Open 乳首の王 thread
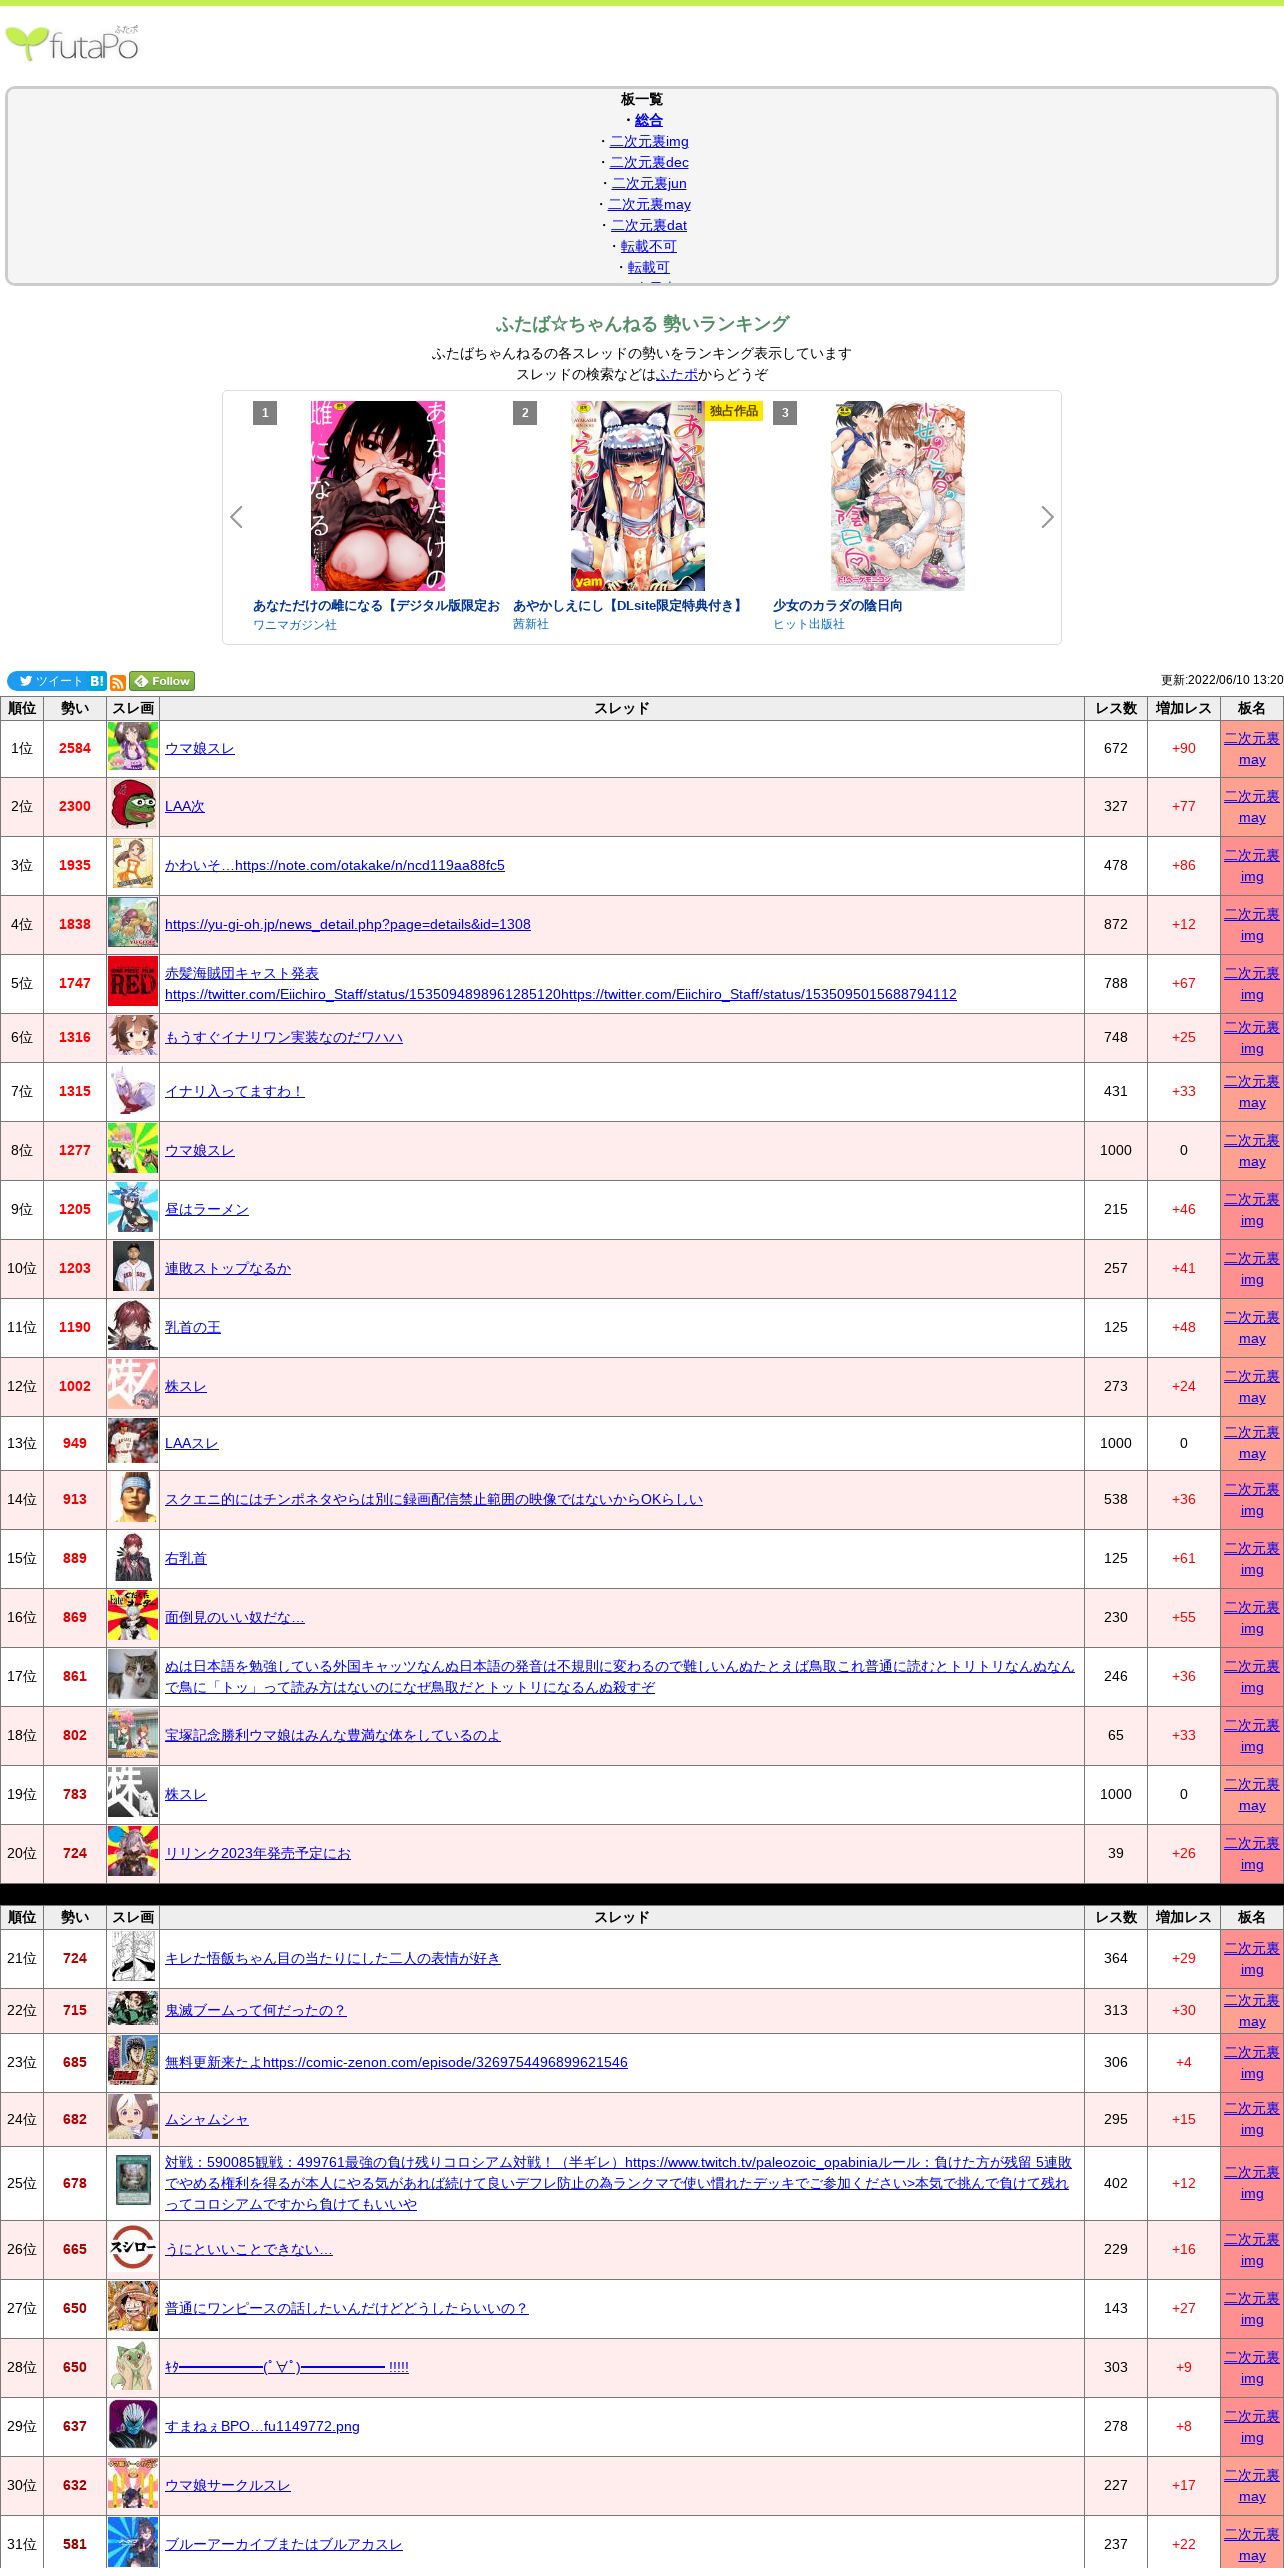Viewport: 1284px width, 2568px height. pyautogui.click(x=193, y=1327)
